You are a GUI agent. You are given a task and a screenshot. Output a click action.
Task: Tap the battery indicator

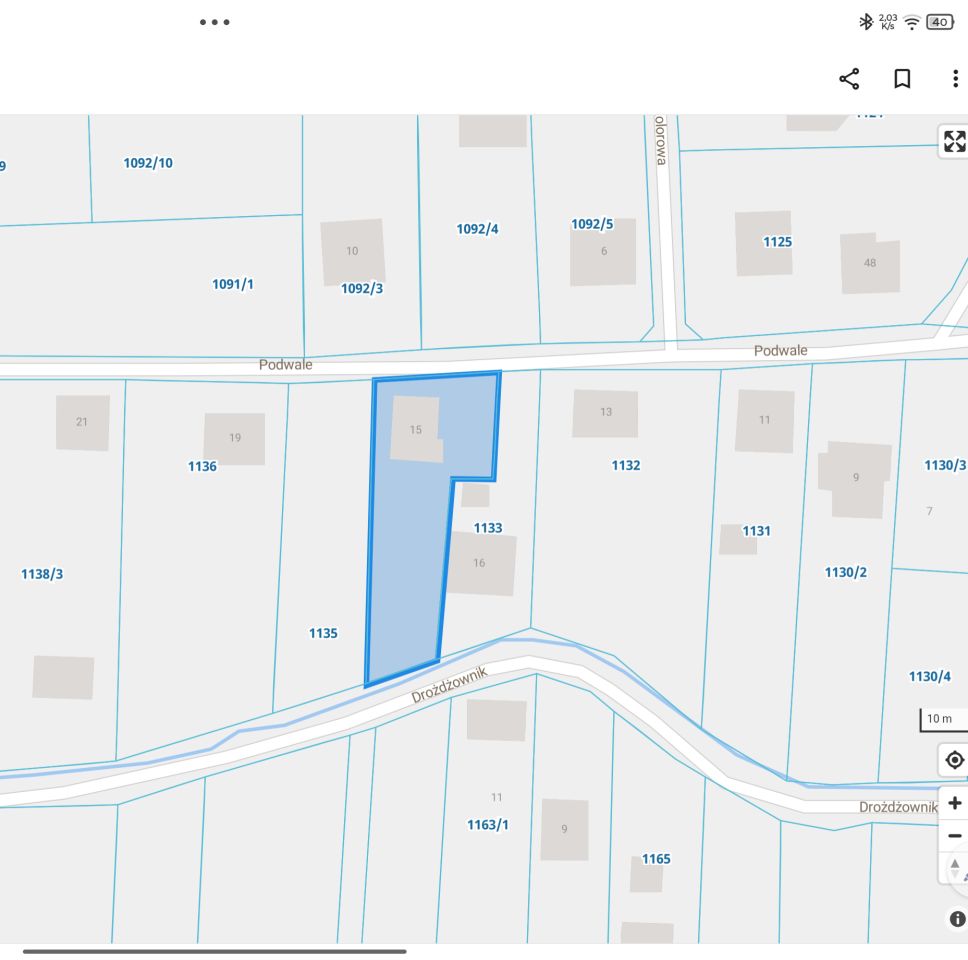tap(940, 22)
